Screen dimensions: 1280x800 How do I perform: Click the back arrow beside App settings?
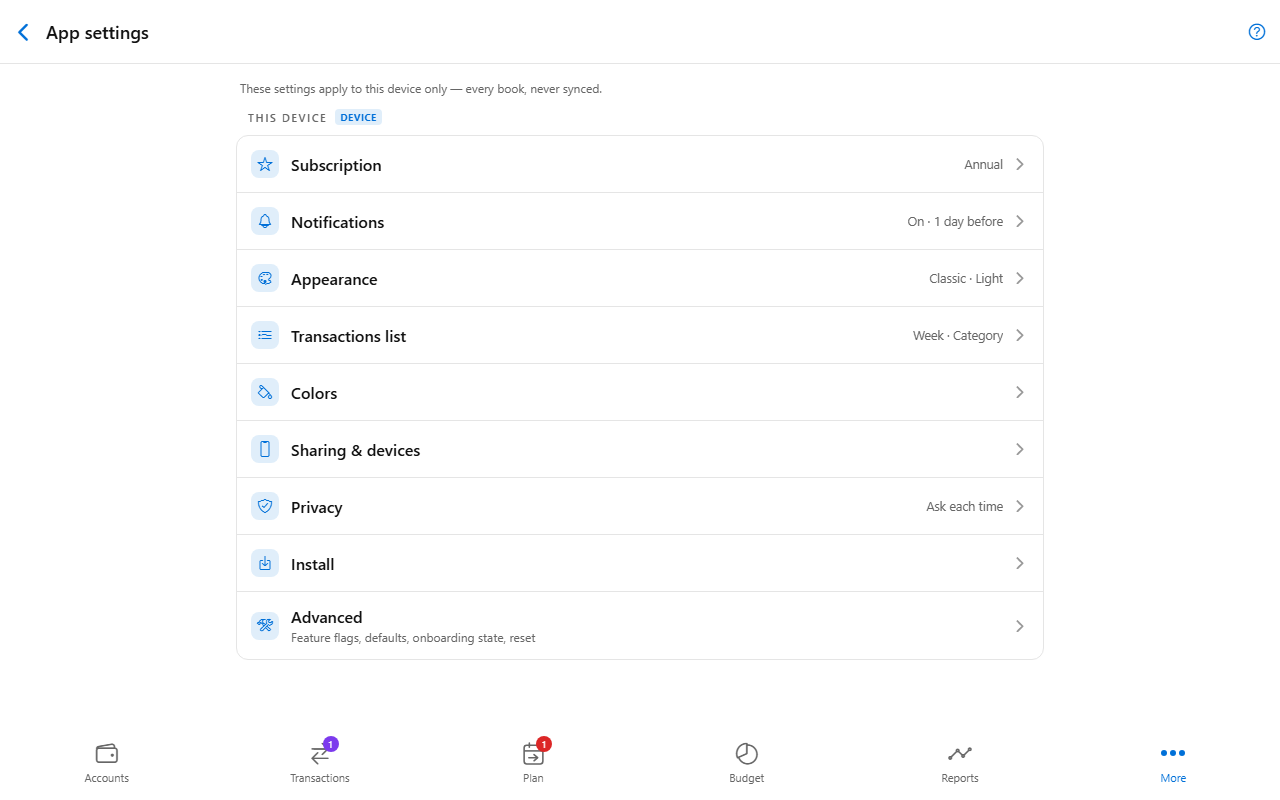click(24, 32)
